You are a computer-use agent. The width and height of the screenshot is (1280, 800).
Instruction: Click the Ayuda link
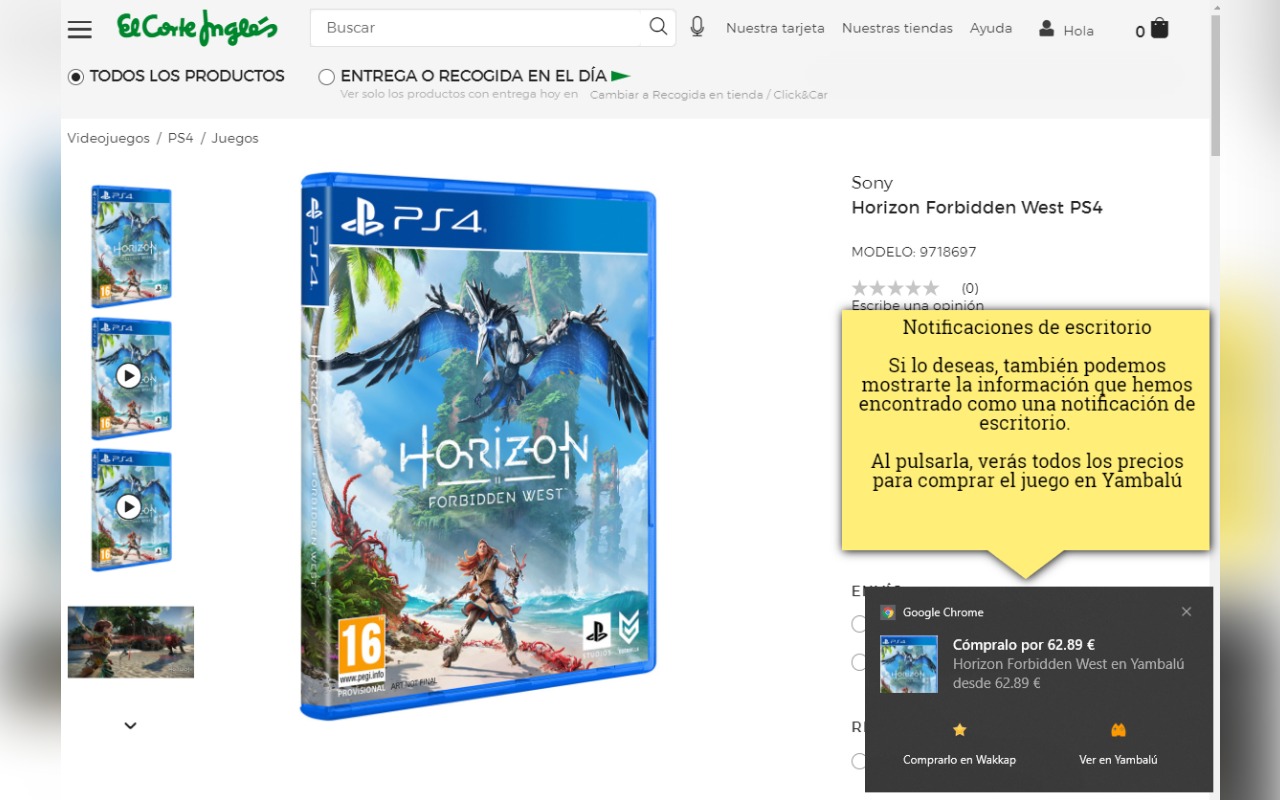click(x=991, y=28)
